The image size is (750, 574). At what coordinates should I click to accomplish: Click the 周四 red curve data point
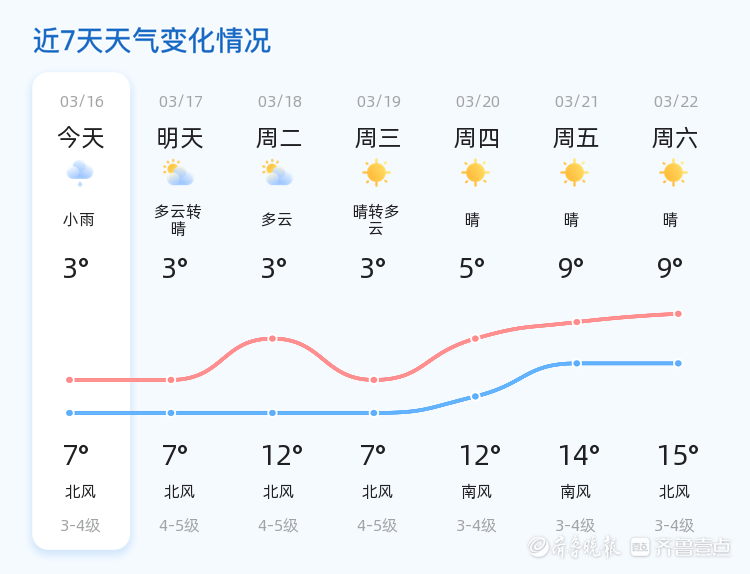(475, 339)
